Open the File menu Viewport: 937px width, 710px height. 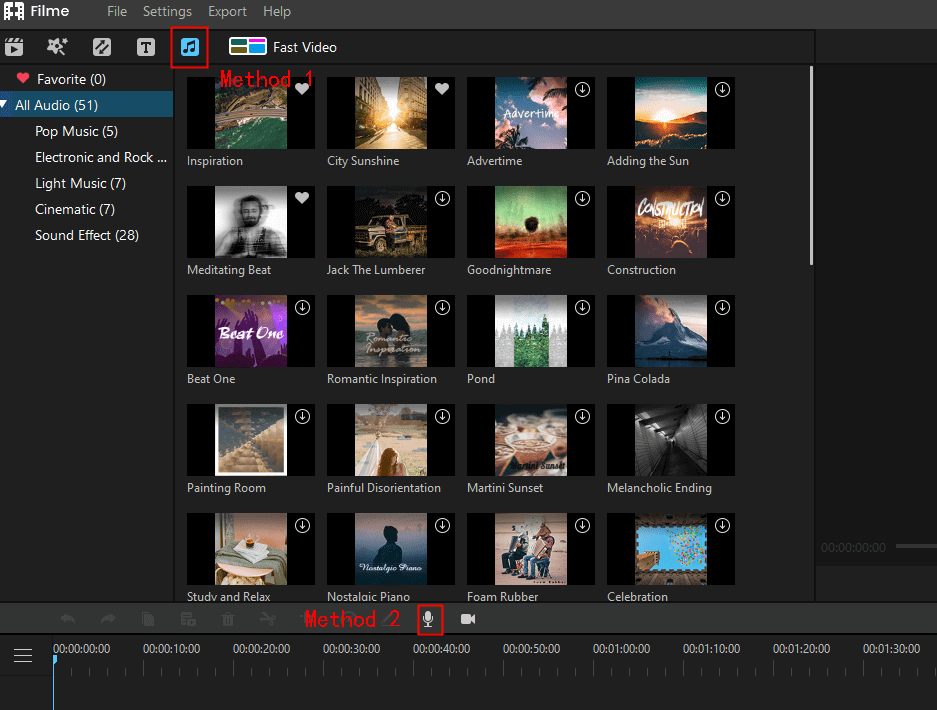(x=117, y=11)
